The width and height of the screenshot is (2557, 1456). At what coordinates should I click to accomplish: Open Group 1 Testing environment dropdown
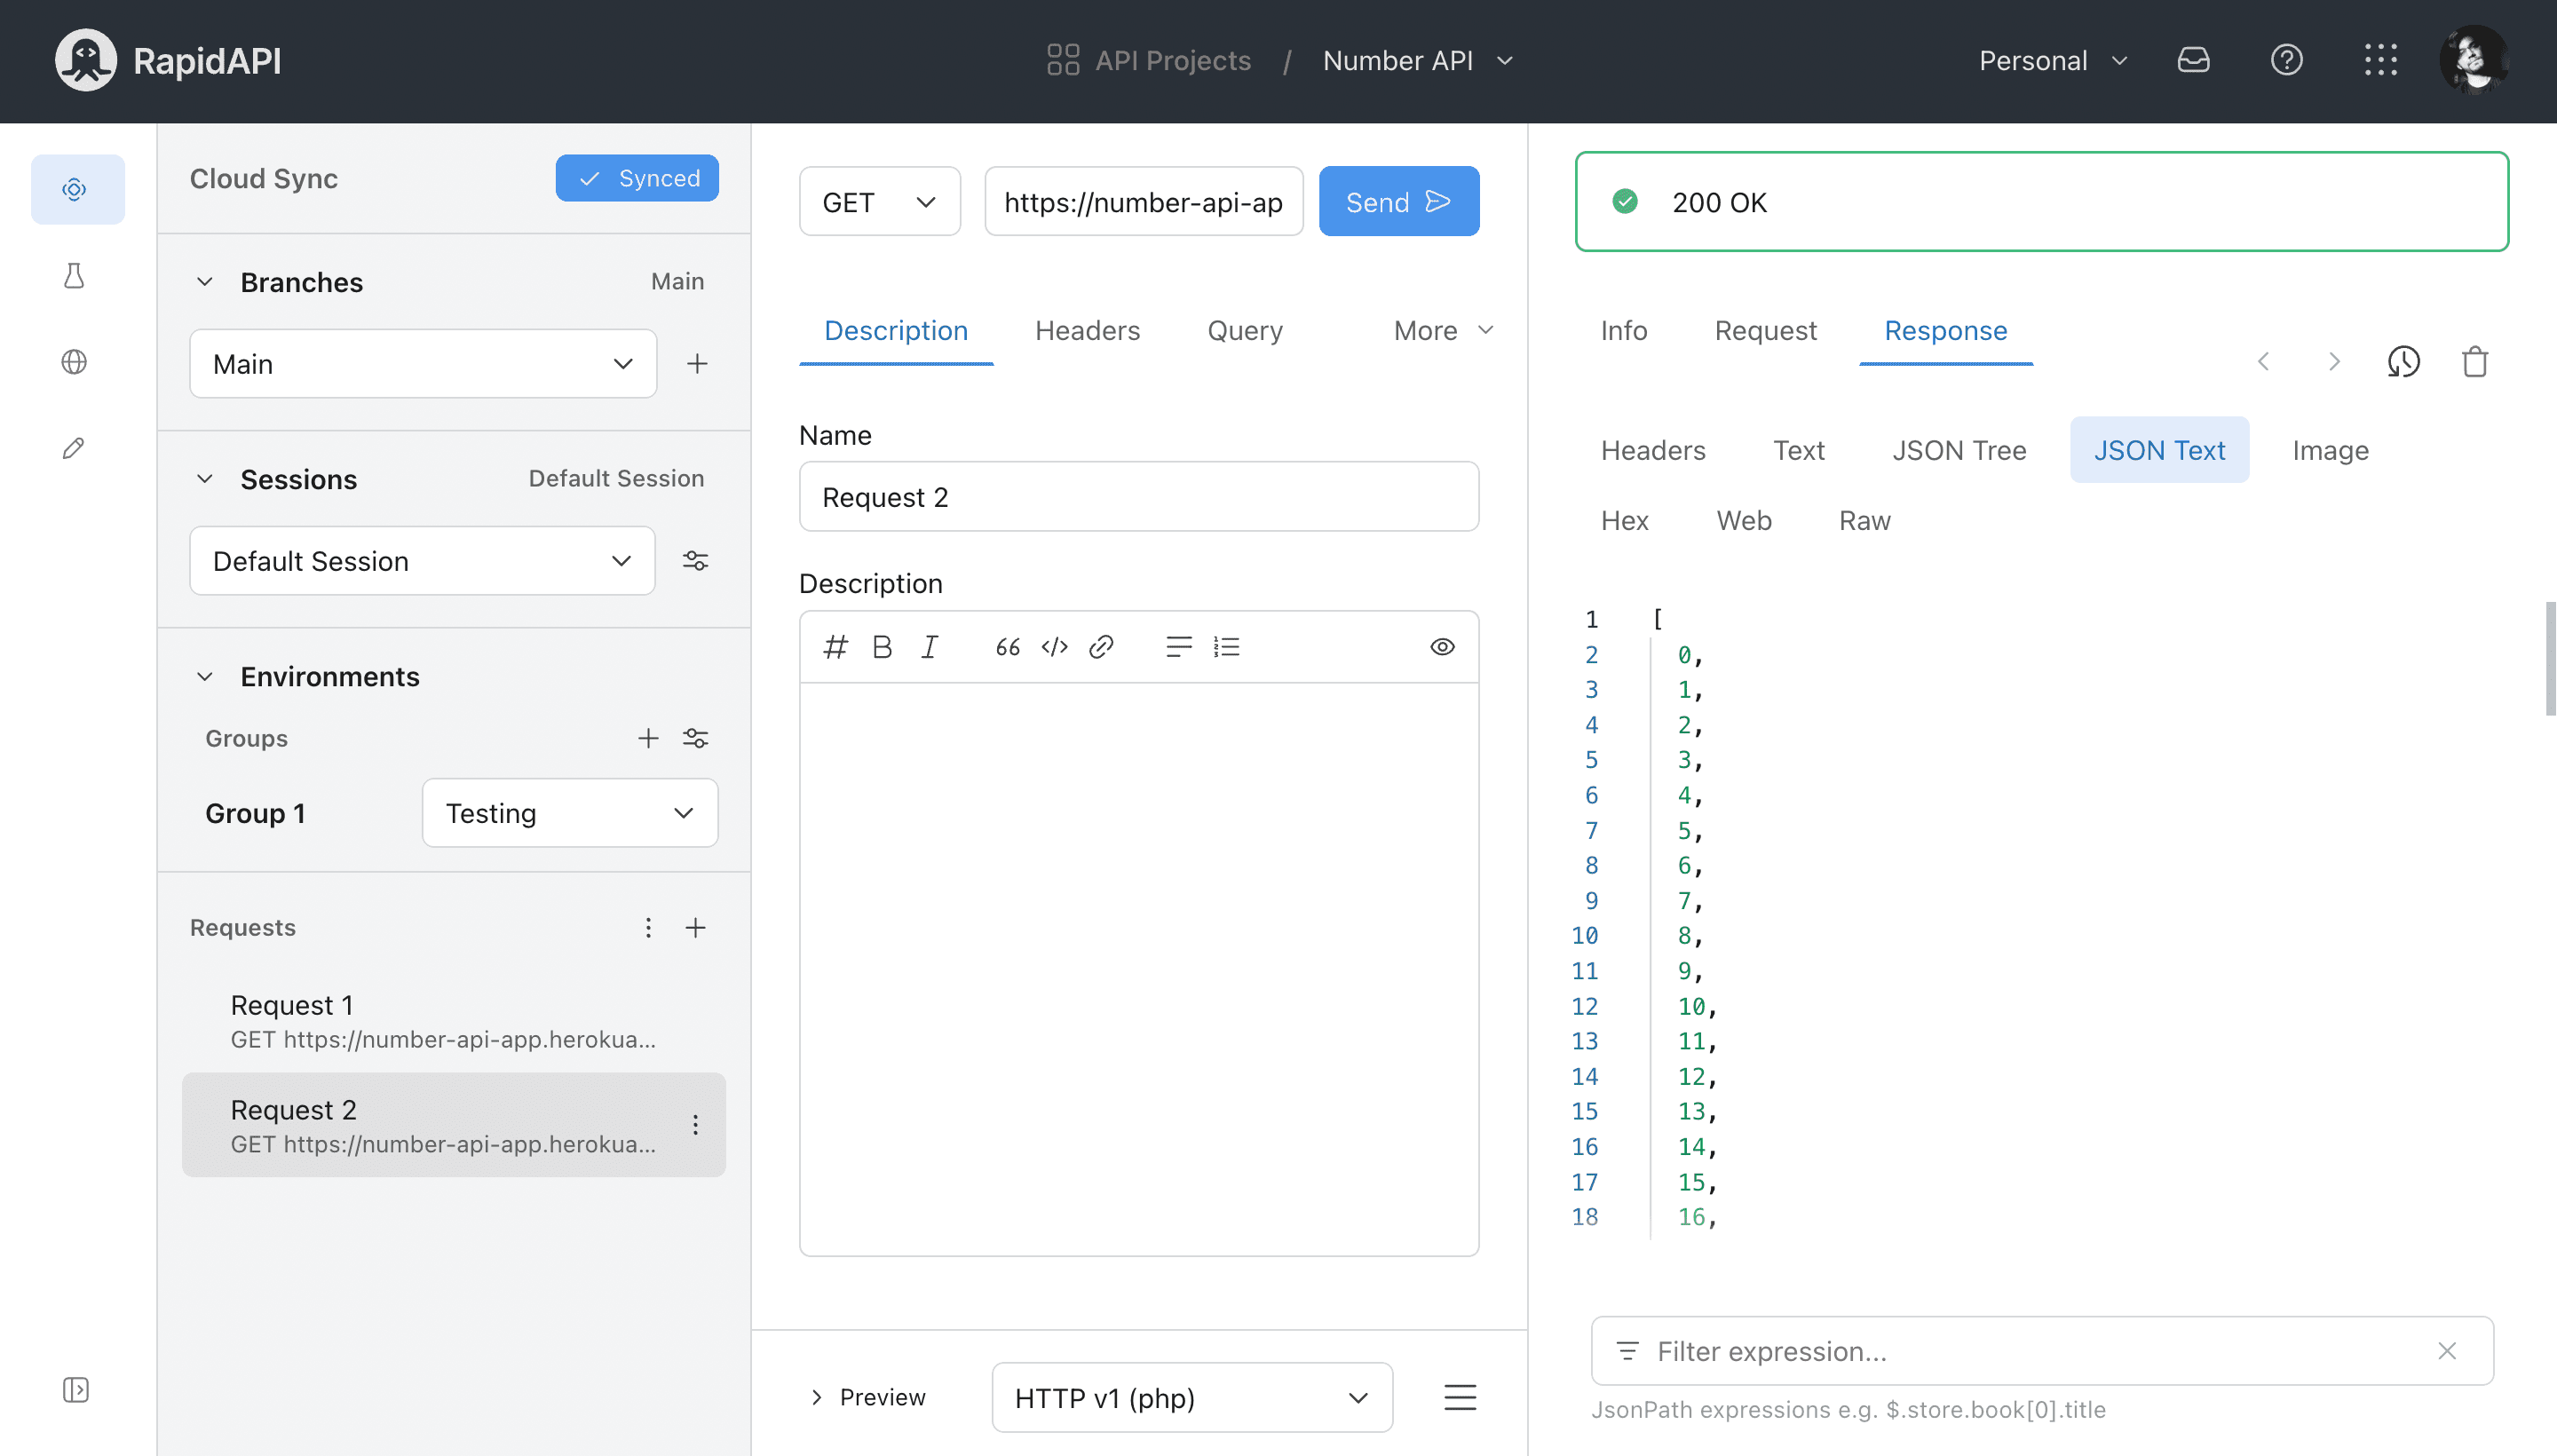click(570, 813)
